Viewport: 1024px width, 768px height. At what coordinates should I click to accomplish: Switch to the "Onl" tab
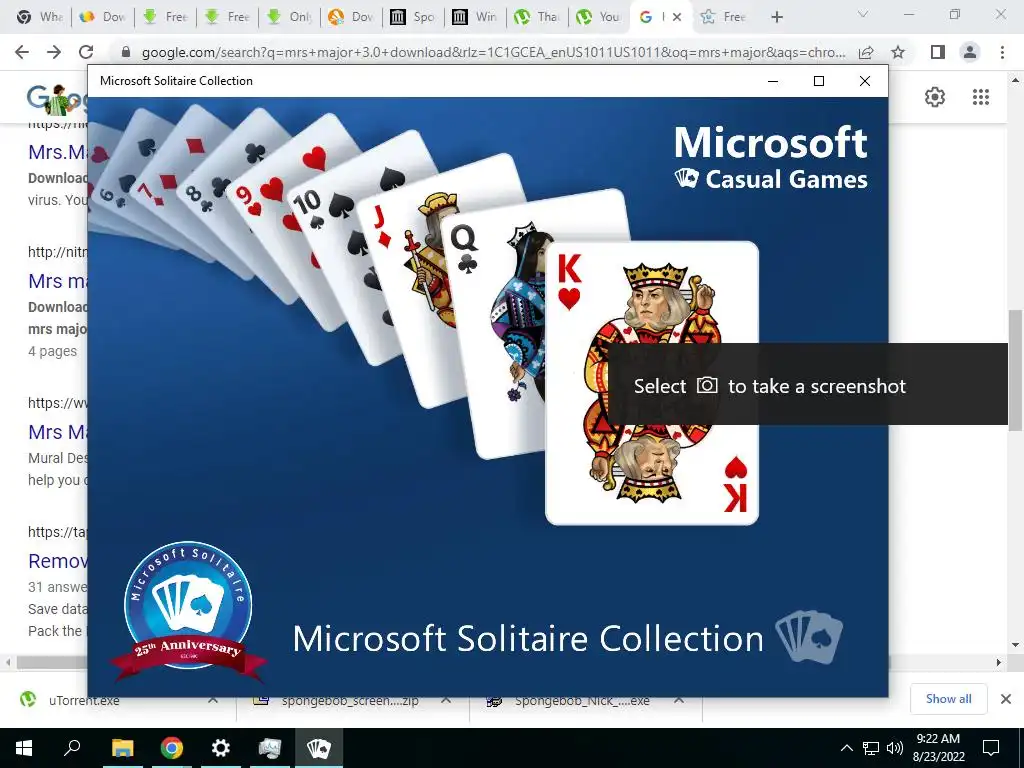(289, 17)
